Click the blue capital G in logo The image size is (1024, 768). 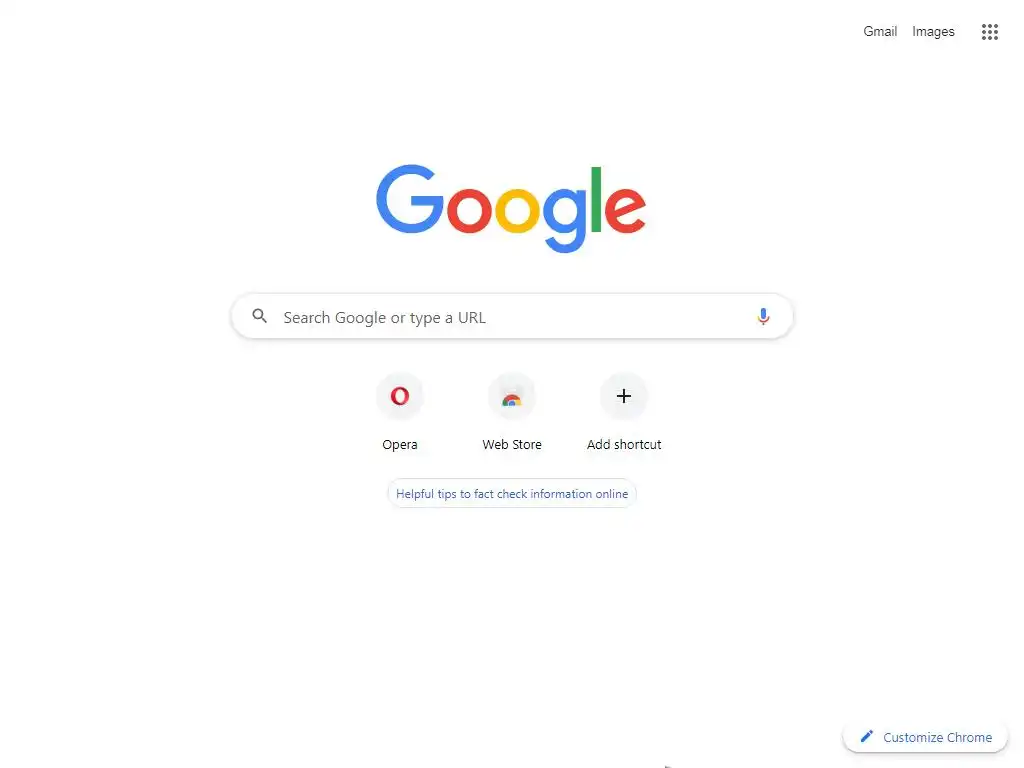coord(409,199)
